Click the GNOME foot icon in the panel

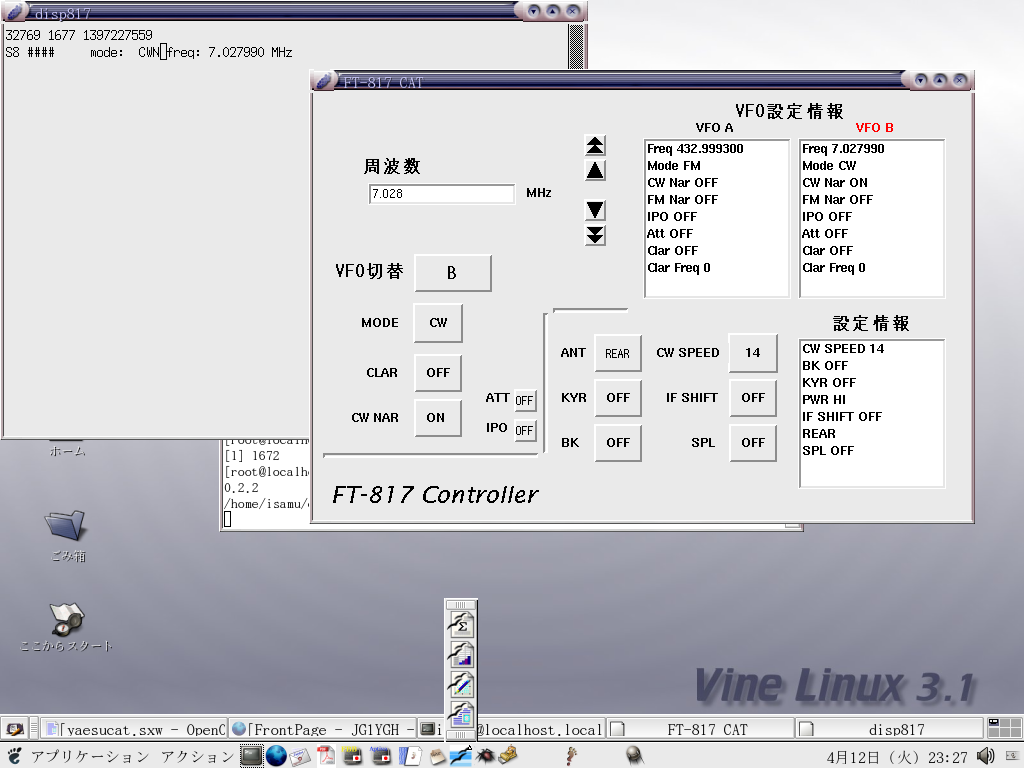(15, 756)
